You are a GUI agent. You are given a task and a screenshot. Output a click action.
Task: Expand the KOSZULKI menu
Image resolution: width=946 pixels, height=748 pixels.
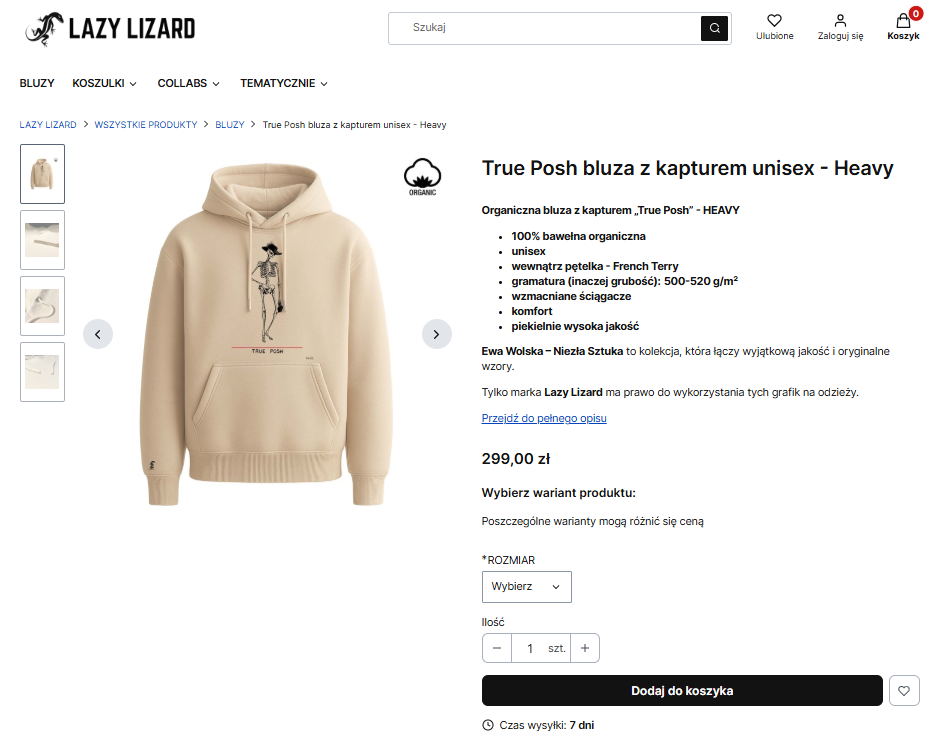104,83
